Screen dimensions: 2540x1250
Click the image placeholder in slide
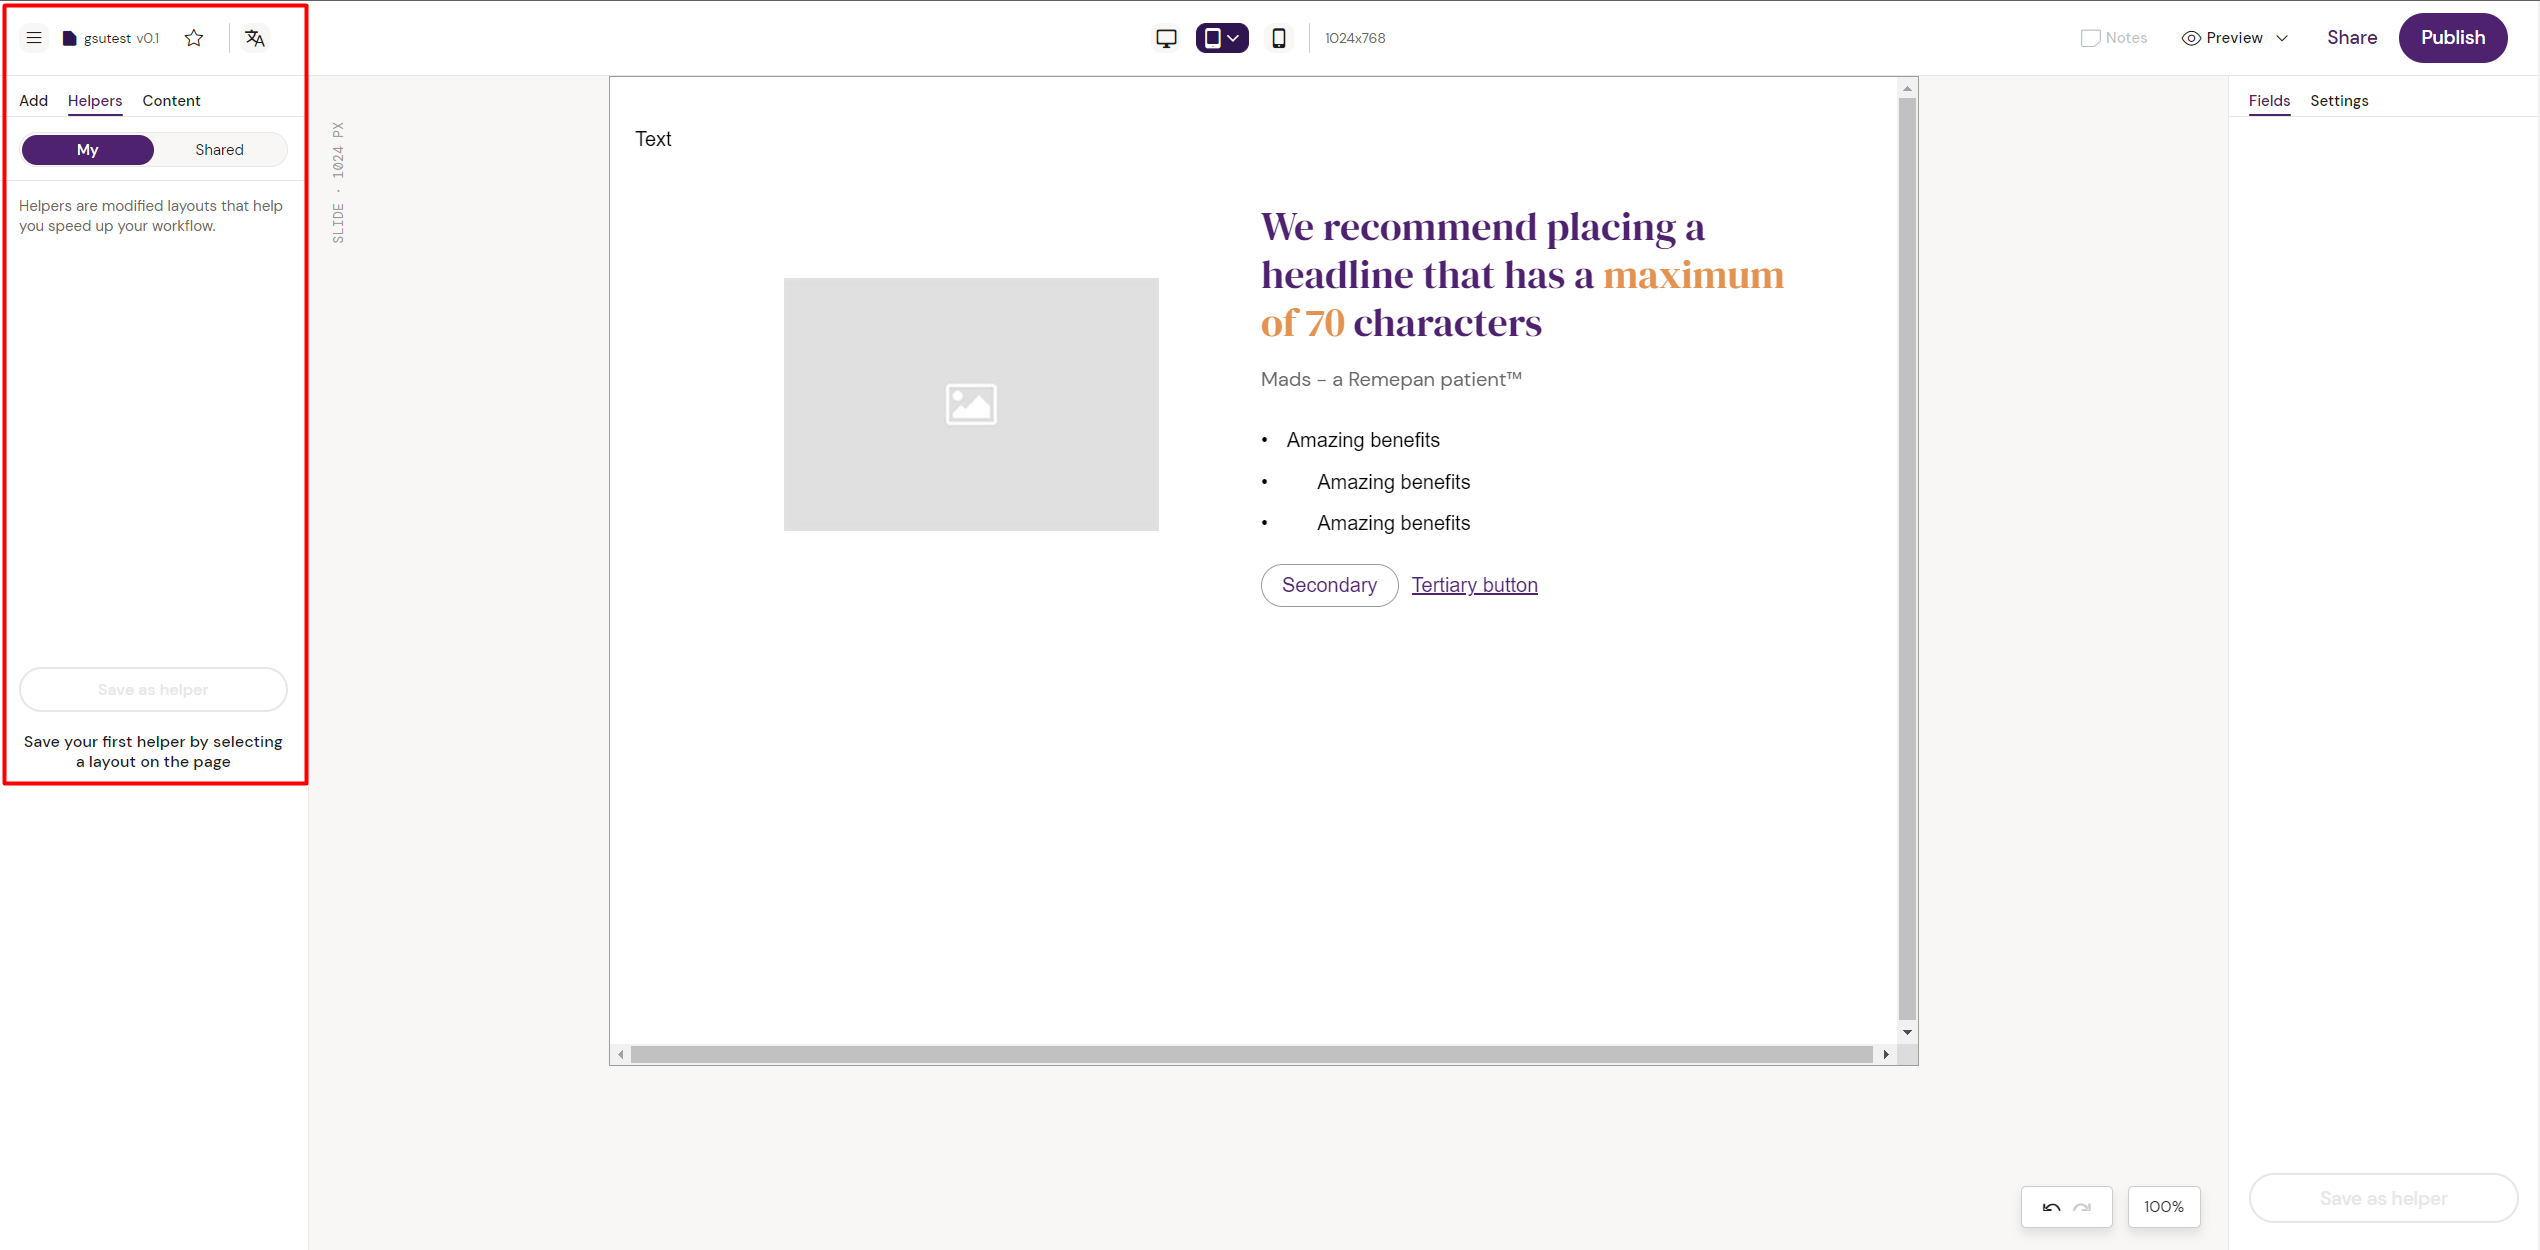click(x=970, y=404)
